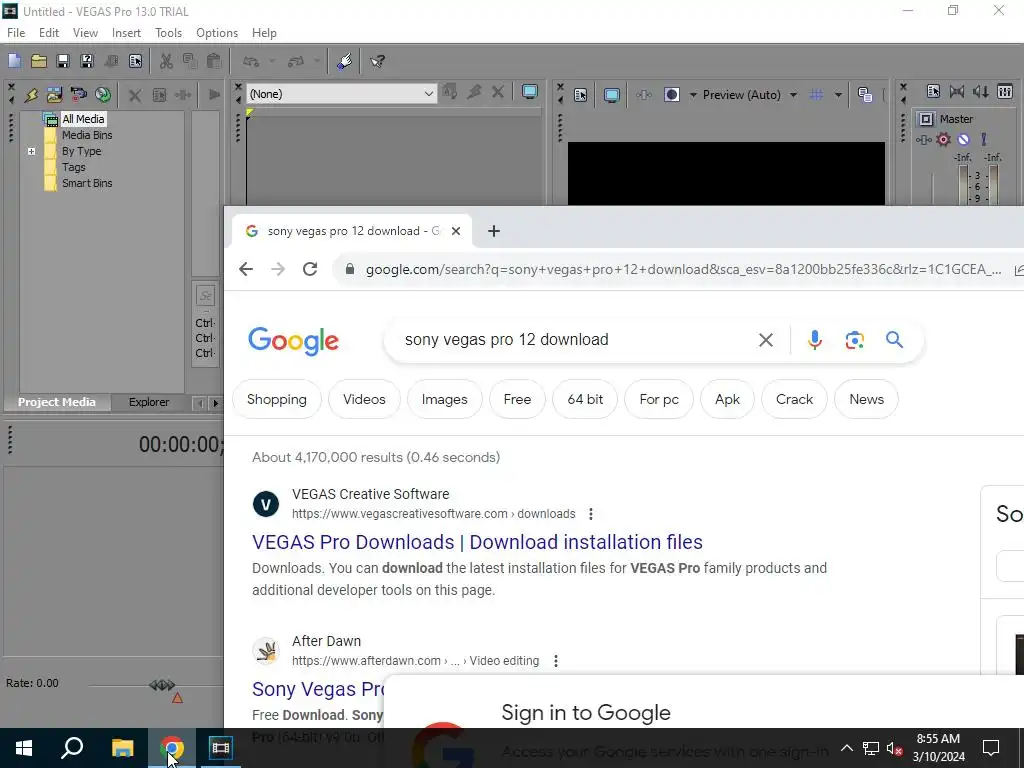Open Mixer Preferences icon in Master Bus panel

pos(1005,92)
